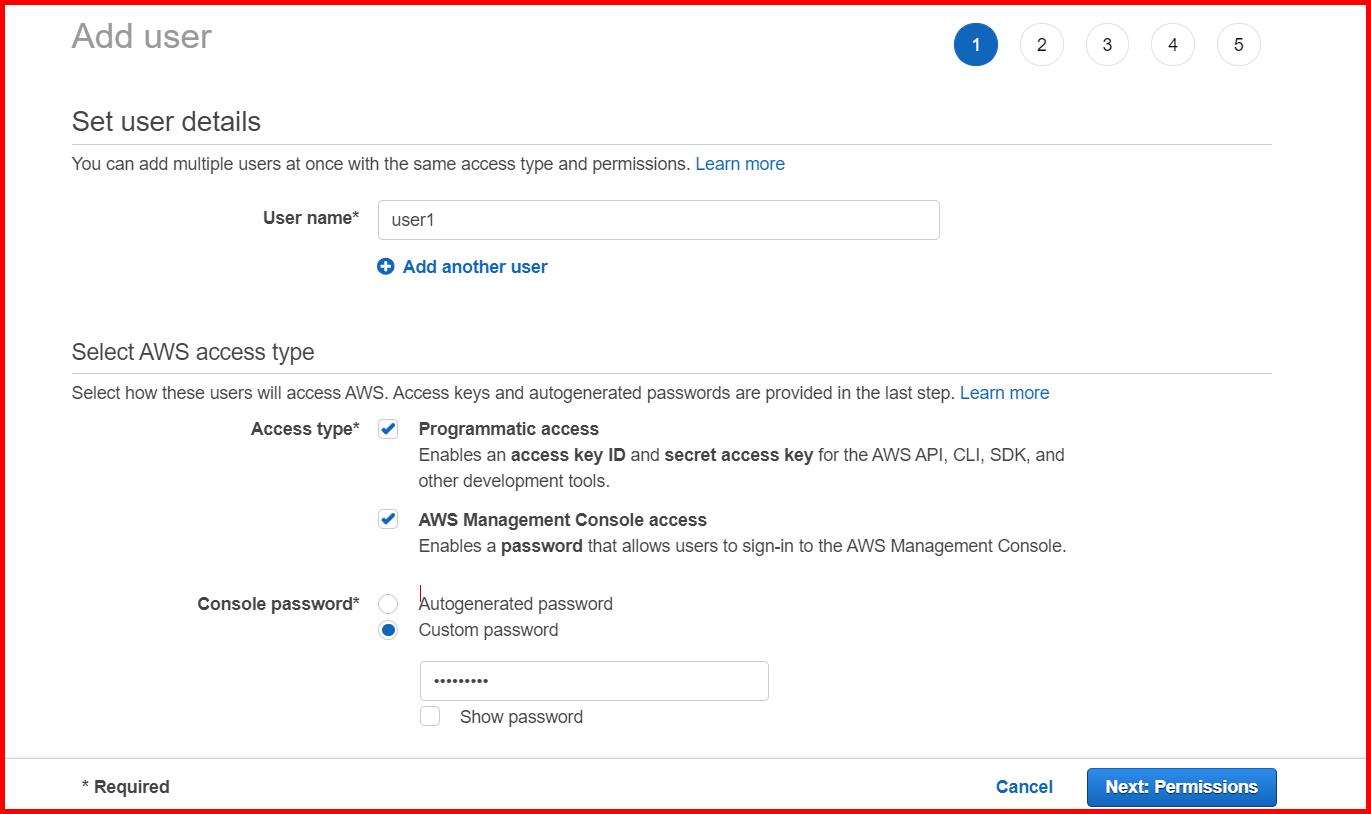1371x814 pixels.
Task: Click the Add another user link
Action: pos(474,266)
